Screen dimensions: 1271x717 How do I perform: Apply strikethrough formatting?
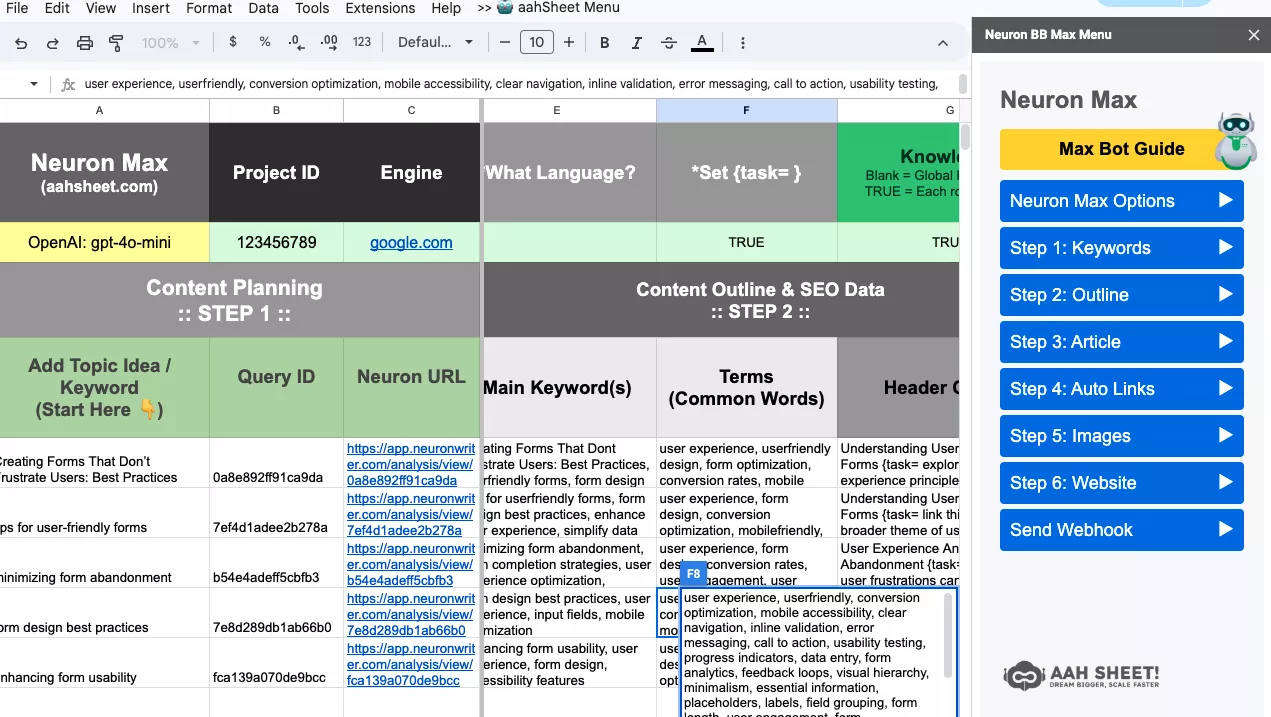point(669,42)
